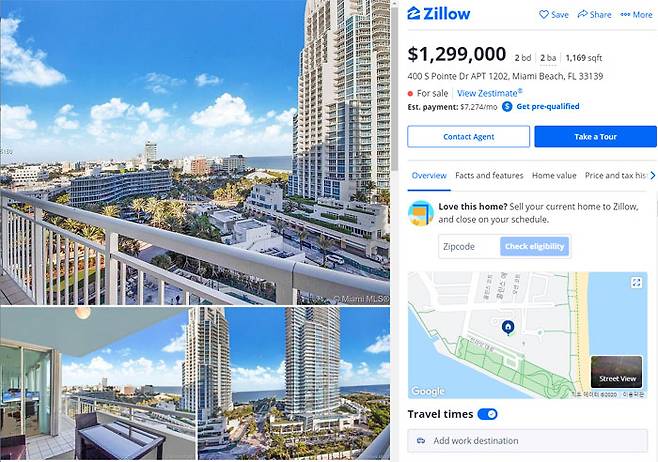The height and width of the screenshot is (462, 658).
Task: Open the Home value tab
Action: [554, 175]
